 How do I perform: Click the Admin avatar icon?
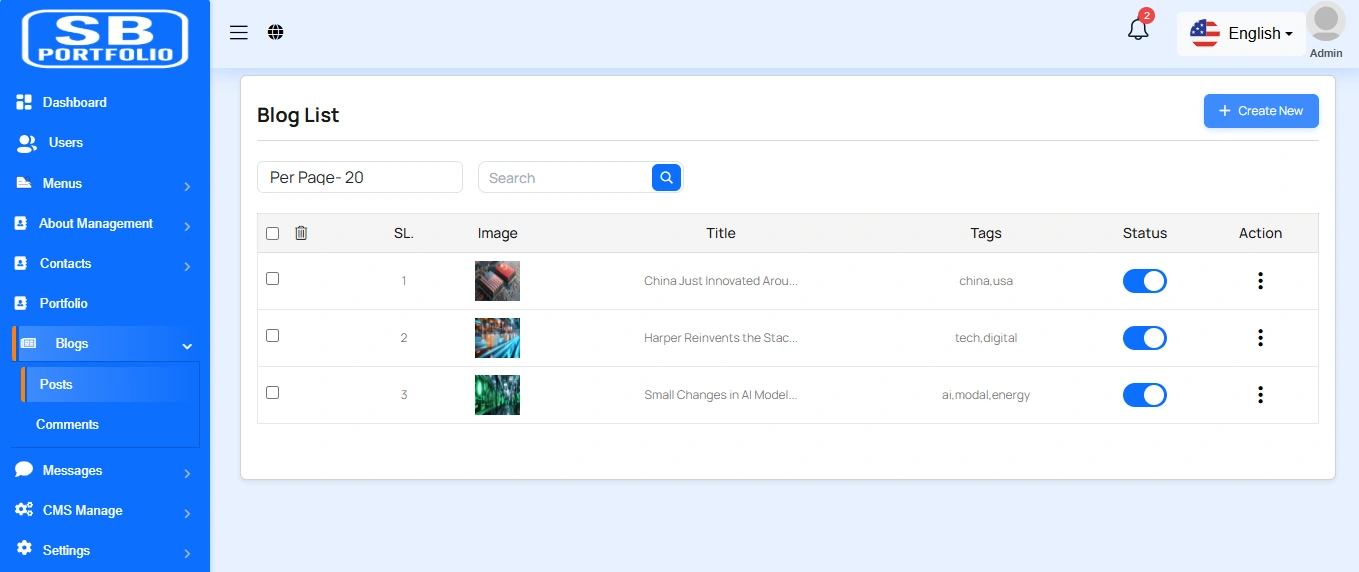click(x=1325, y=23)
